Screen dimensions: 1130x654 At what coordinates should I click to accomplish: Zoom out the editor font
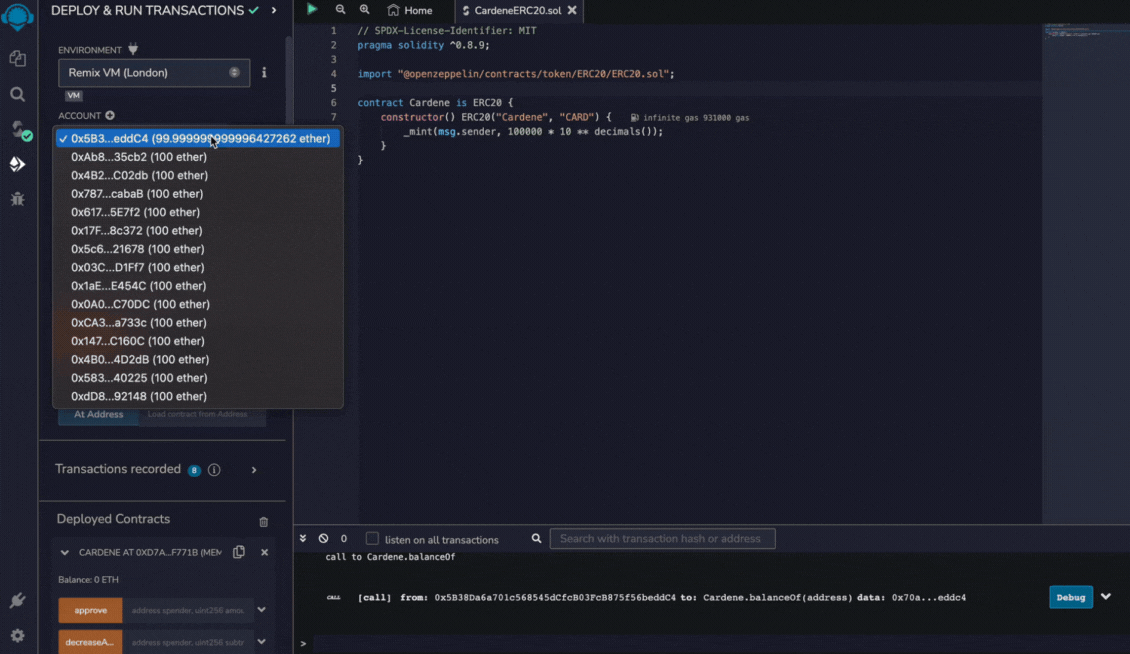(x=340, y=10)
